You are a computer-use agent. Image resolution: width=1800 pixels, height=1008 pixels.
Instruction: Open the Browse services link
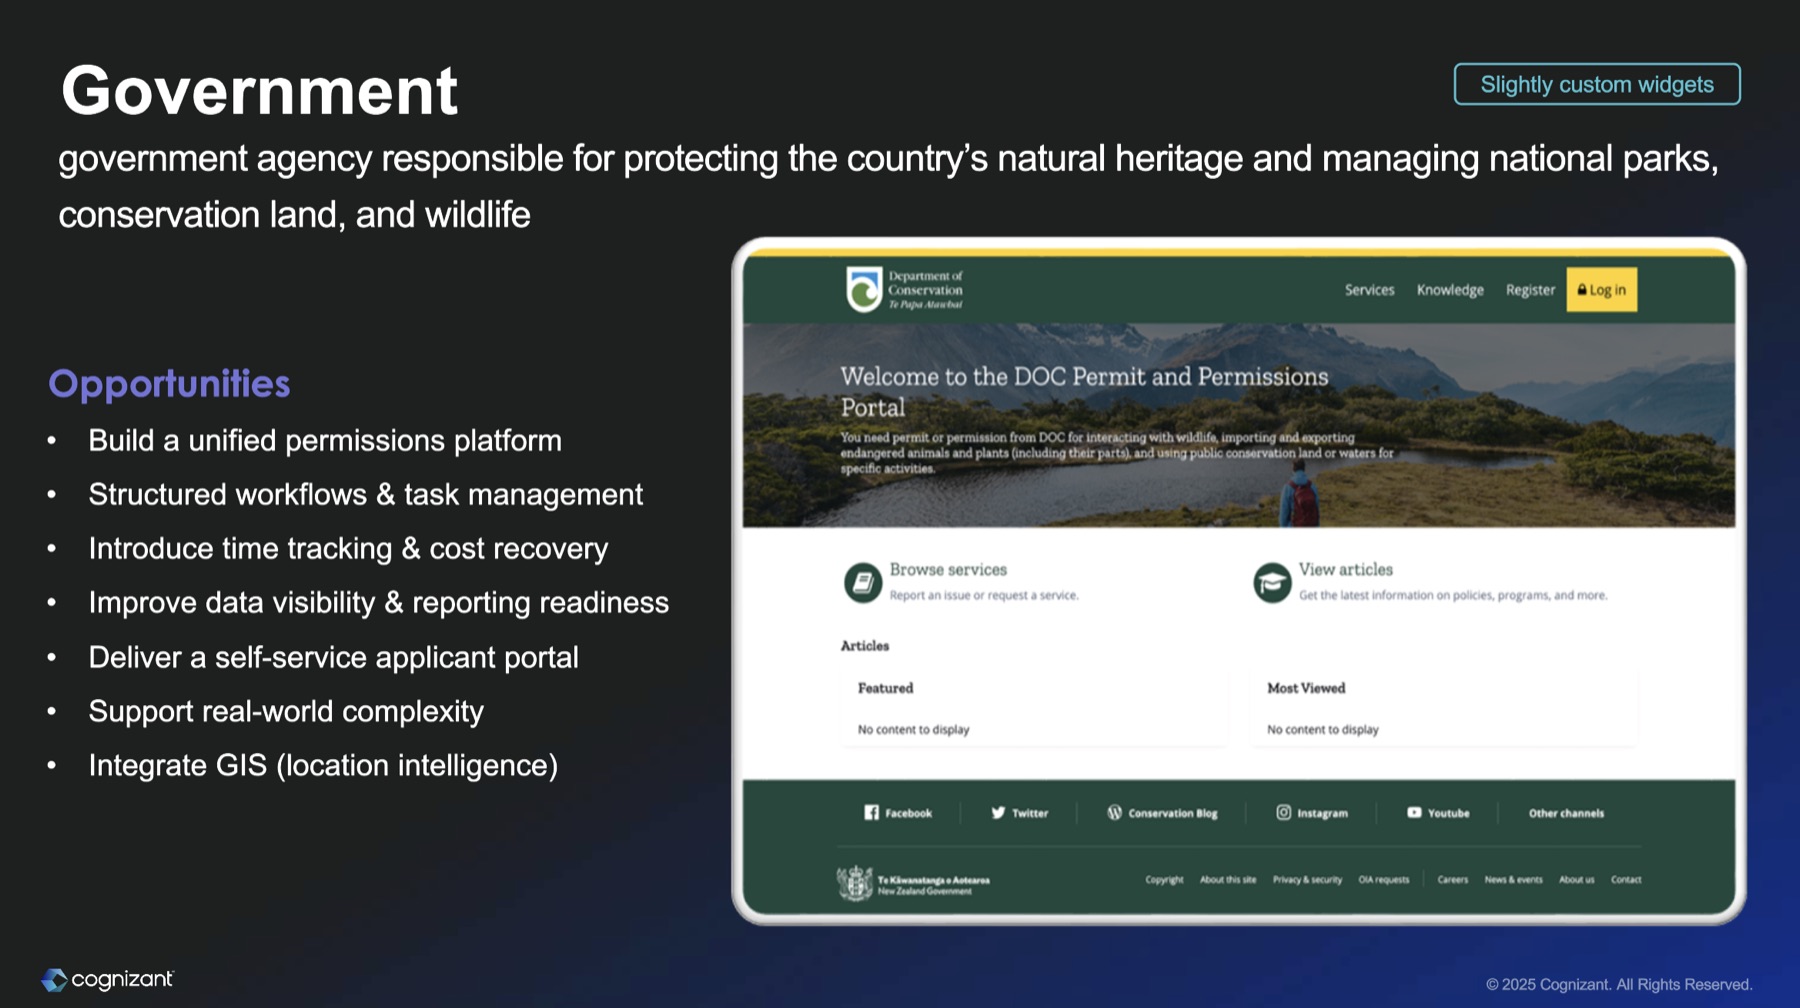click(x=948, y=569)
